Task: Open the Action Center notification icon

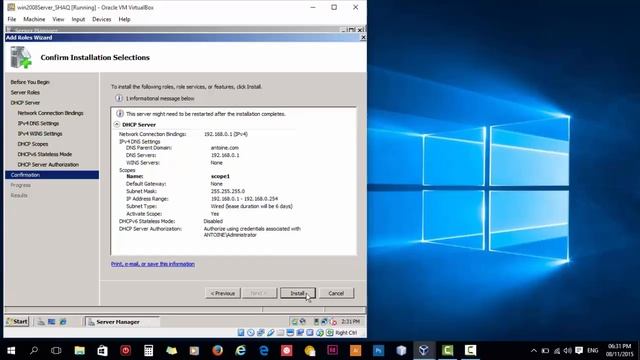Action: (579, 350)
